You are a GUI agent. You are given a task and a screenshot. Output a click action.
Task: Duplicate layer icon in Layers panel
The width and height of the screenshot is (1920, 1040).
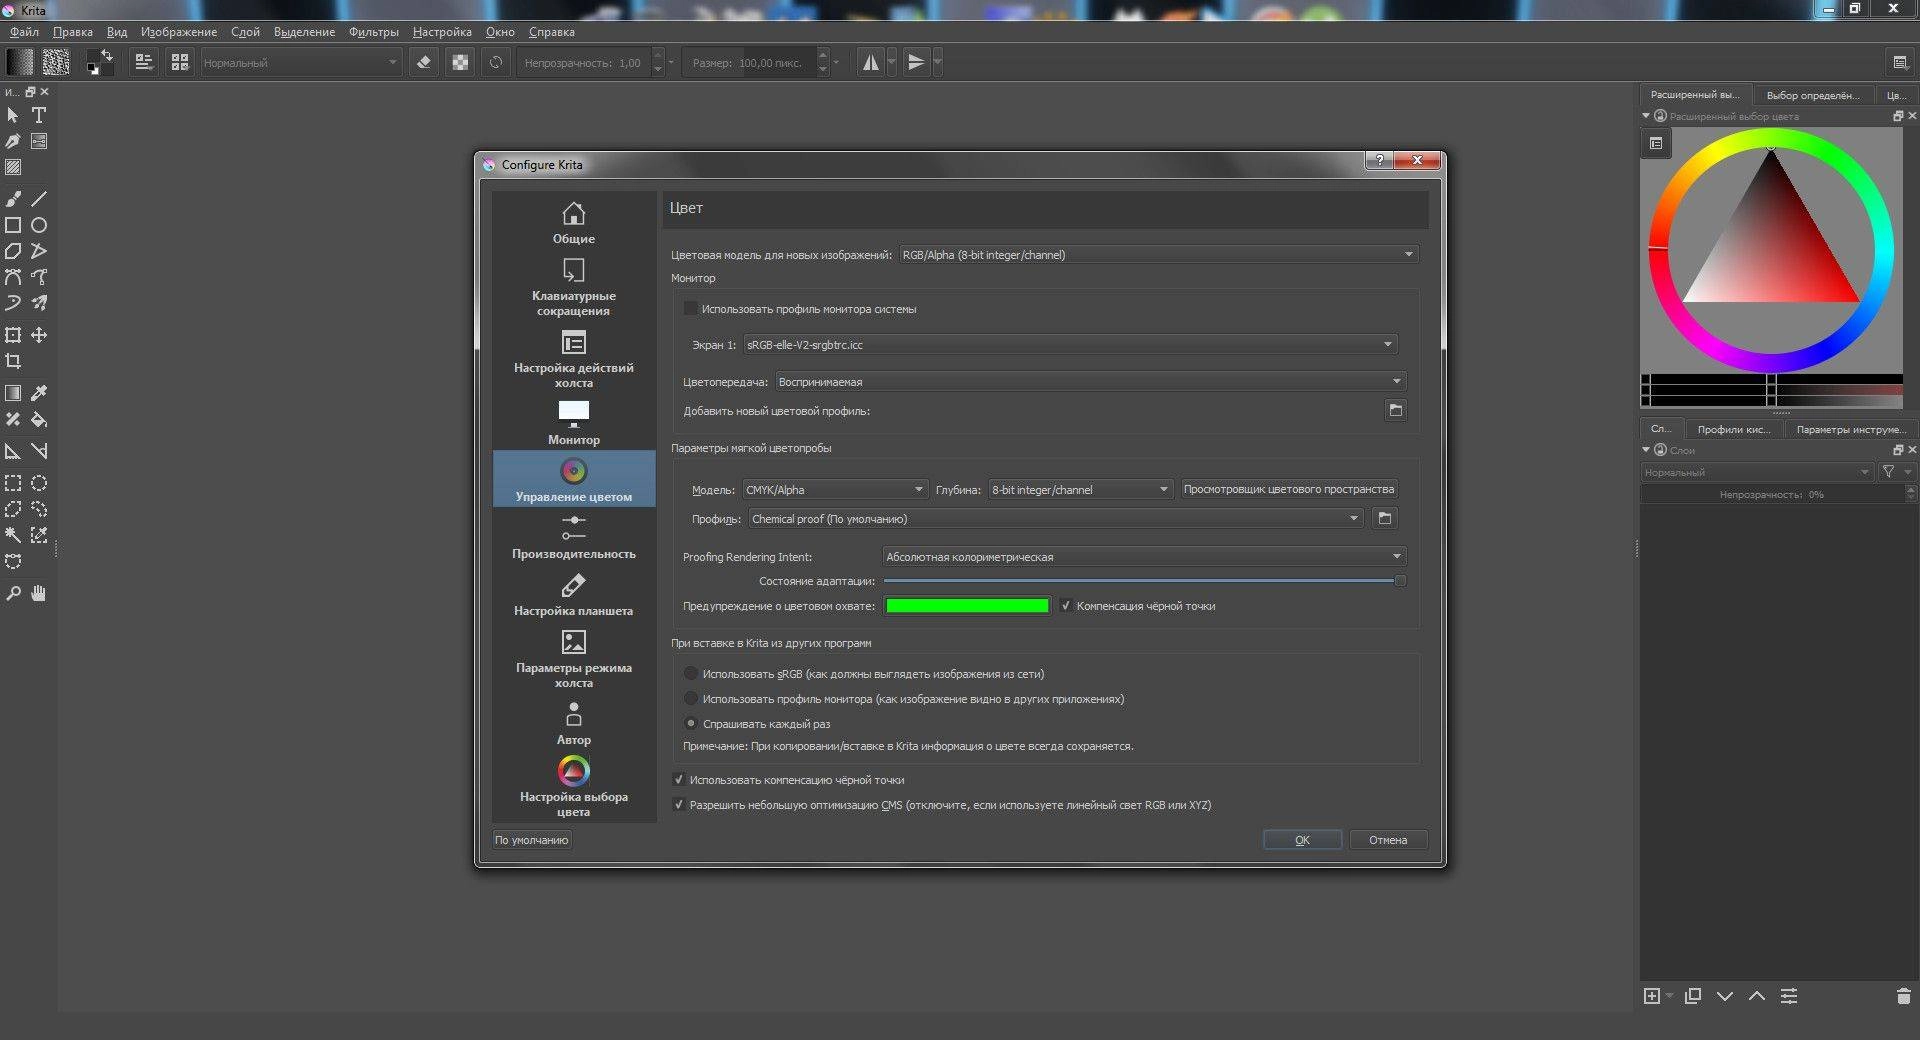click(x=1692, y=996)
